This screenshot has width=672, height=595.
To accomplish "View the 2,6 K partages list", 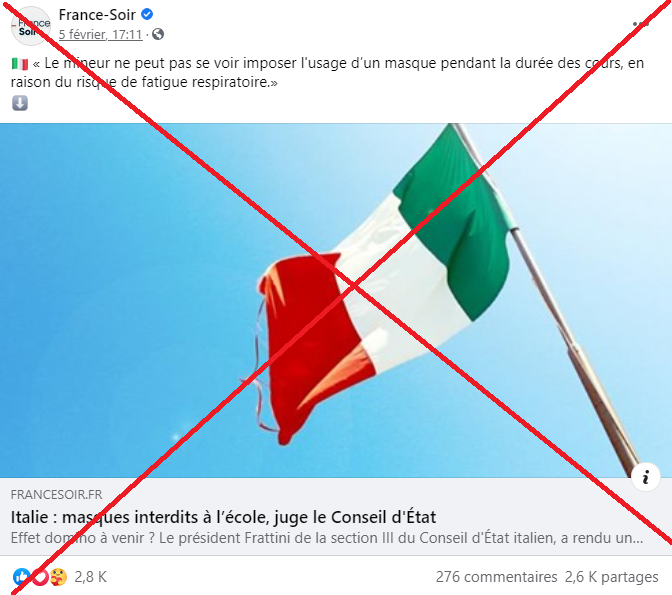I will (612, 577).
